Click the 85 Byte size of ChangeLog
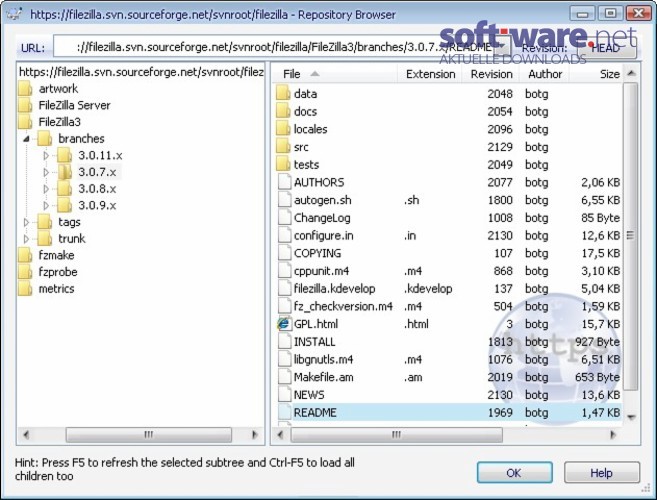Viewport: 657px width, 500px height. point(600,218)
